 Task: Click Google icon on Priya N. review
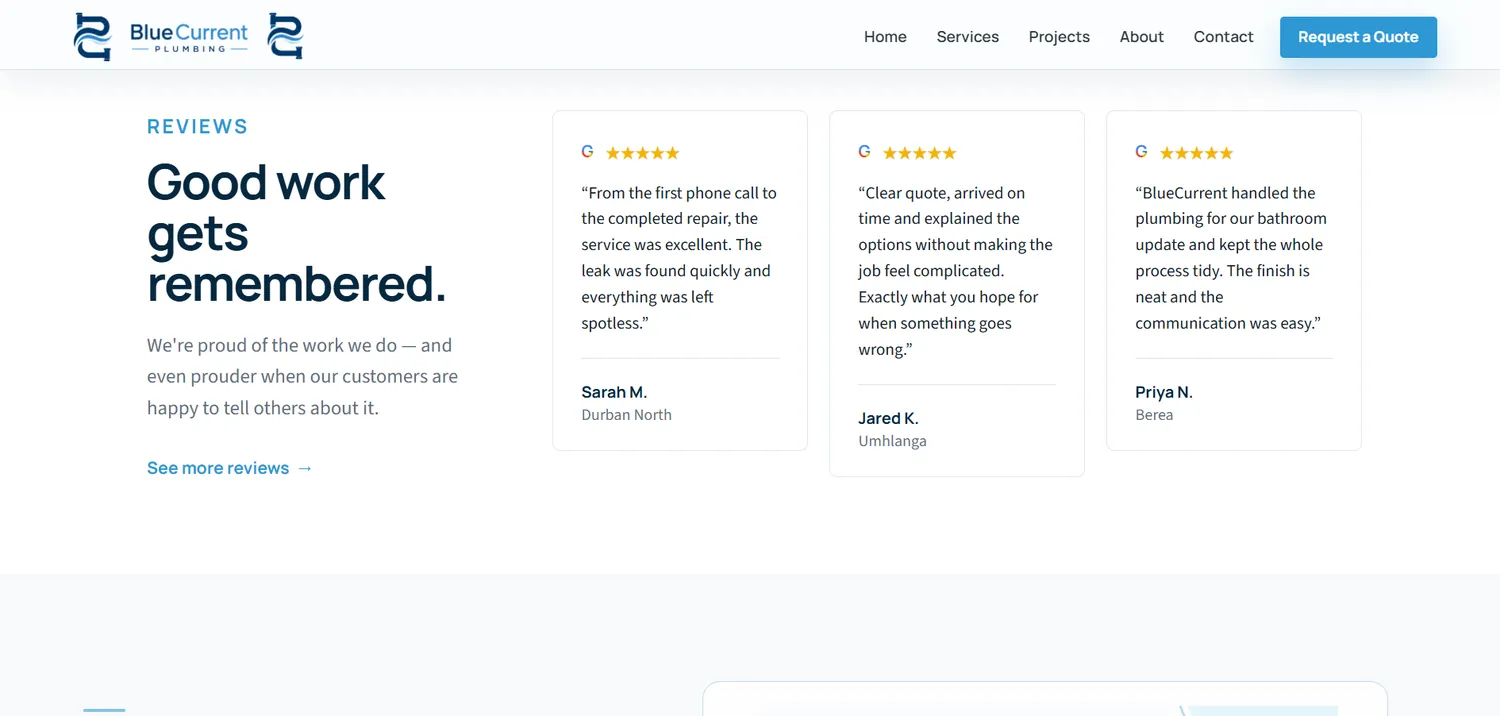(1142, 152)
